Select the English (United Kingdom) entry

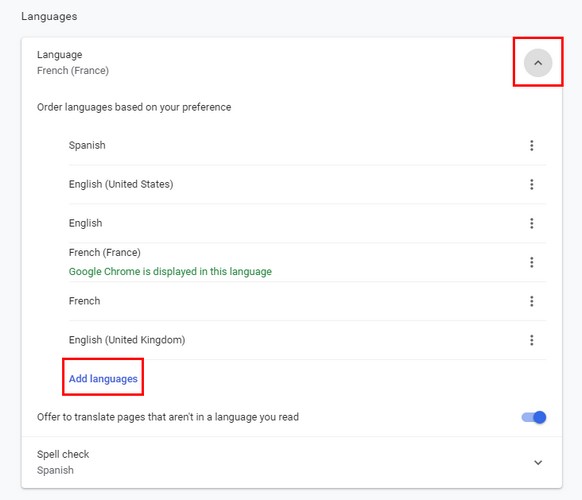point(307,340)
